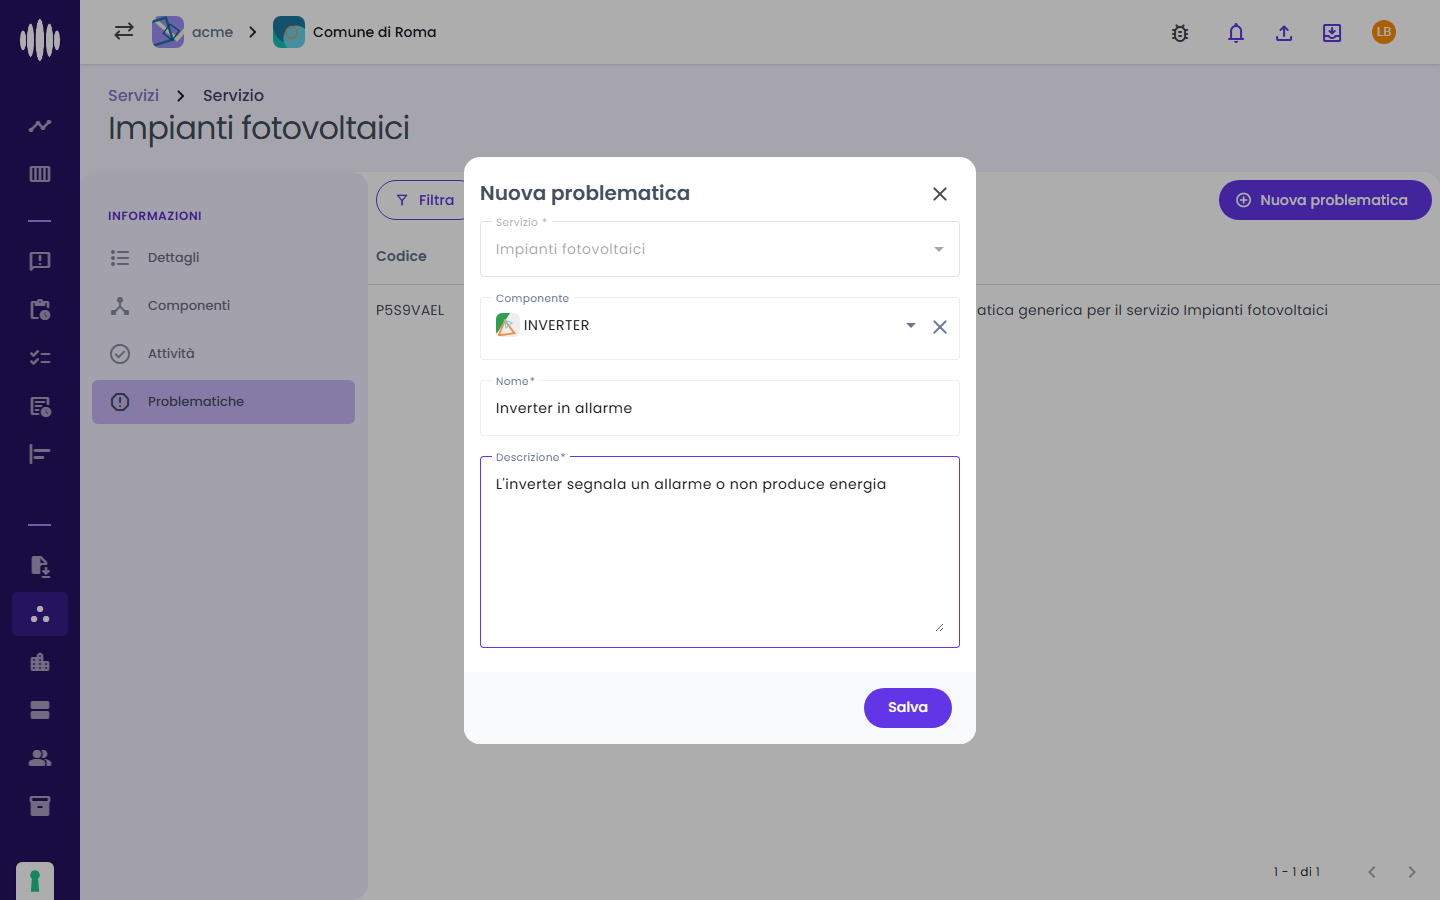The width and height of the screenshot is (1440, 900).
Task: Open Attività in the Informazioni menu
Action: [223, 353]
